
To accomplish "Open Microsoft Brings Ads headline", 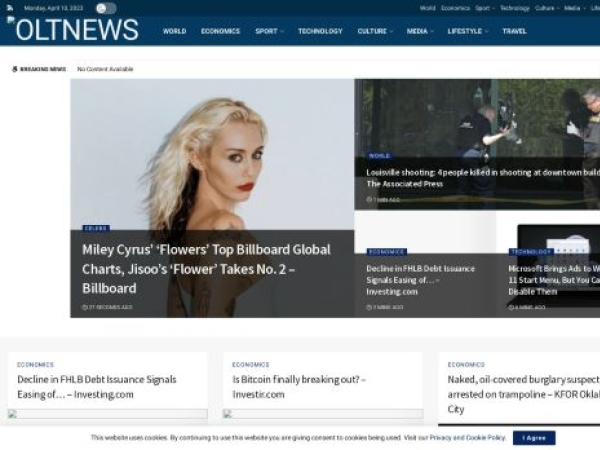I will (554, 280).
